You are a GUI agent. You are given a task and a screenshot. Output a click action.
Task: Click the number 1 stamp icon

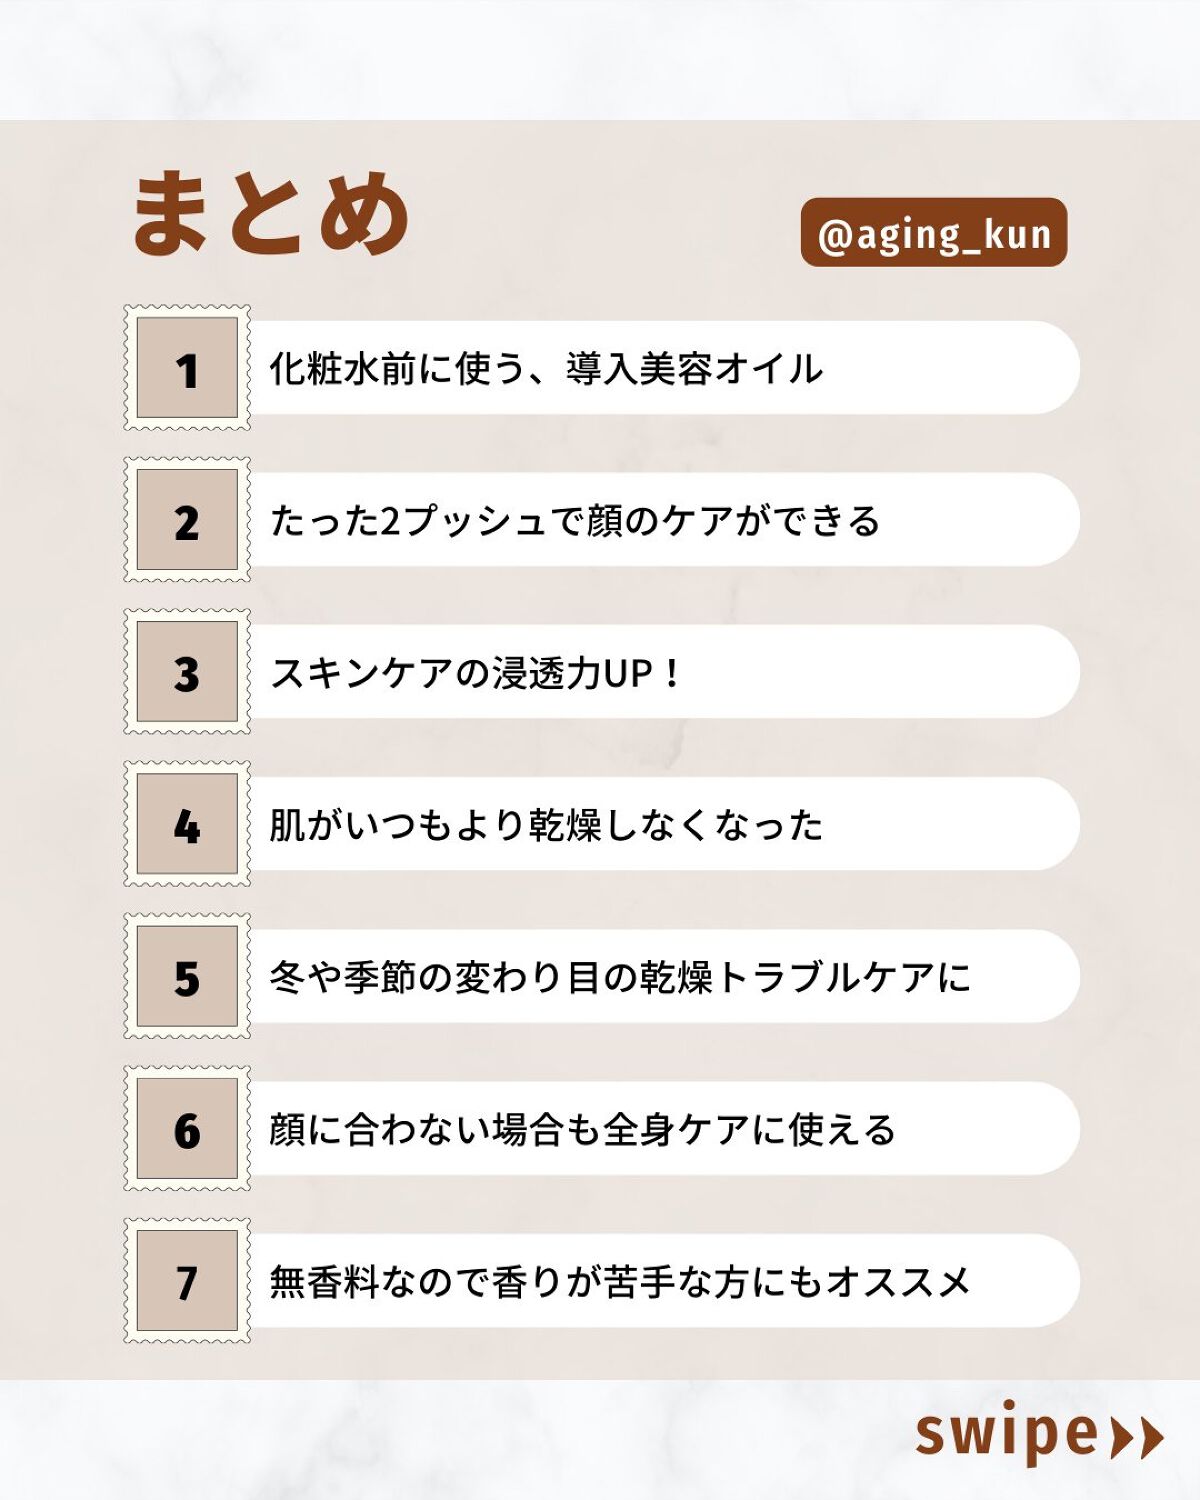187,368
